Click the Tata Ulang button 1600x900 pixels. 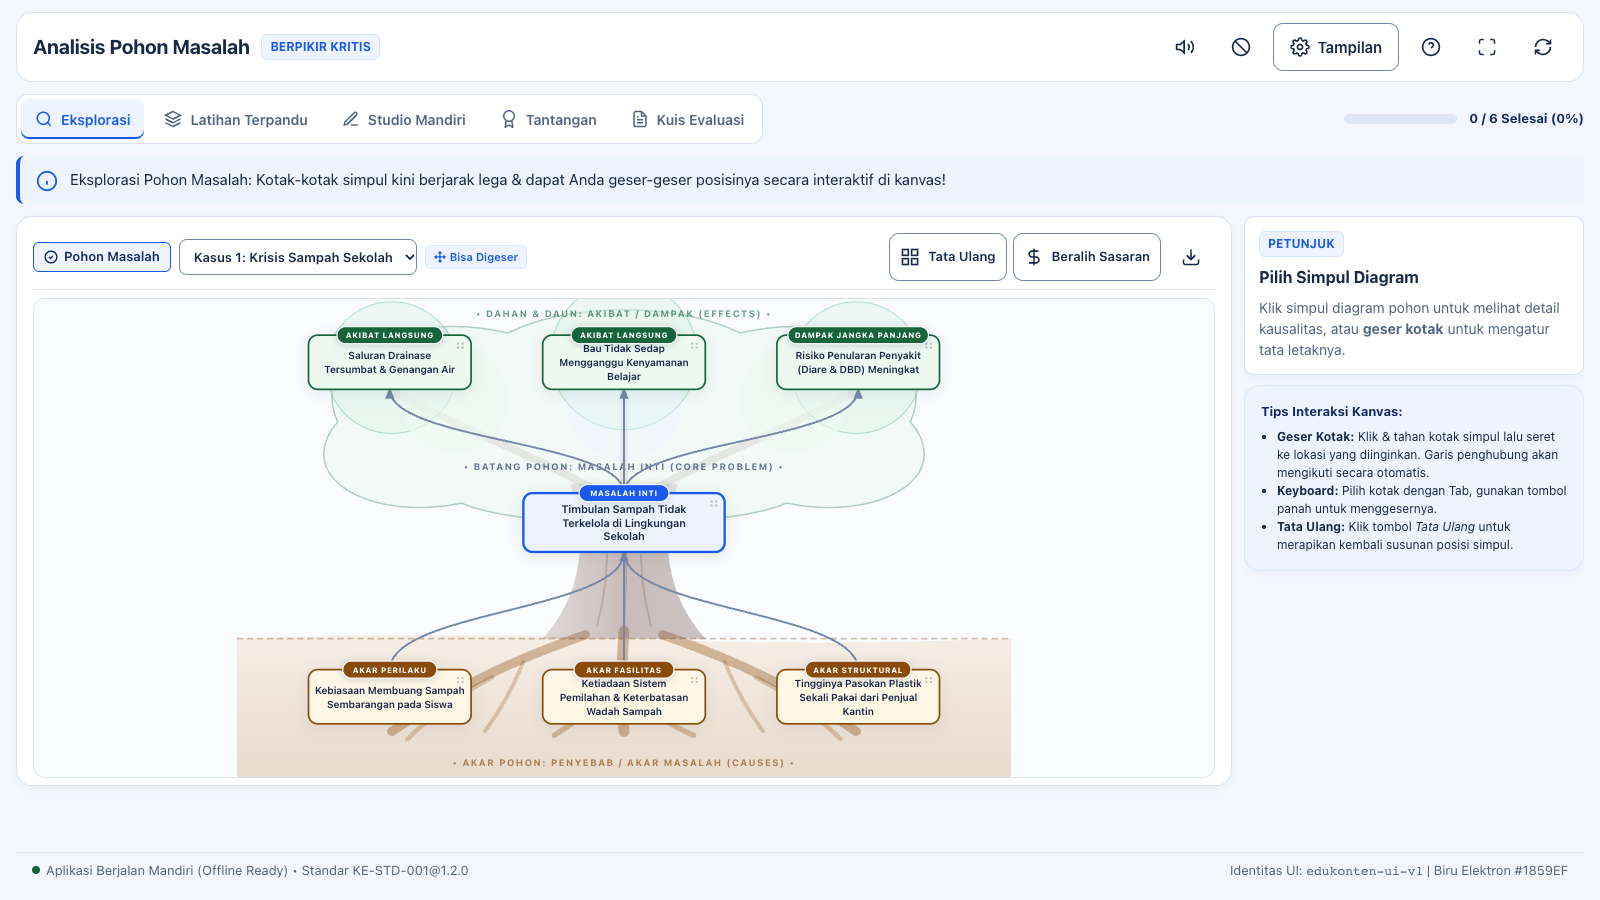(x=948, y=257)
